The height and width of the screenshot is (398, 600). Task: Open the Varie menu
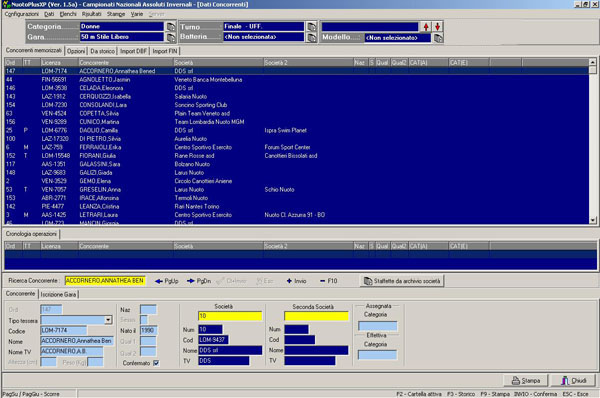pyautogui.click(x=137, y=14)
